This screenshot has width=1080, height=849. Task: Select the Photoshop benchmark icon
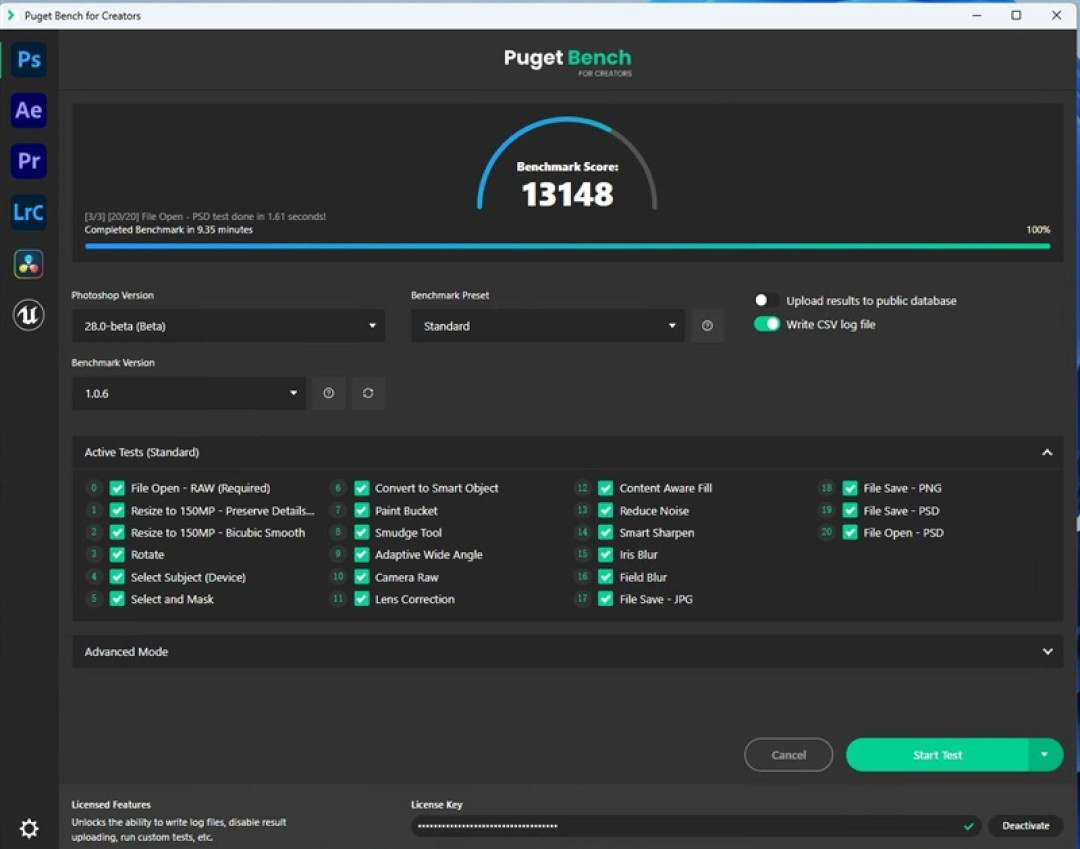coord(28,59)
